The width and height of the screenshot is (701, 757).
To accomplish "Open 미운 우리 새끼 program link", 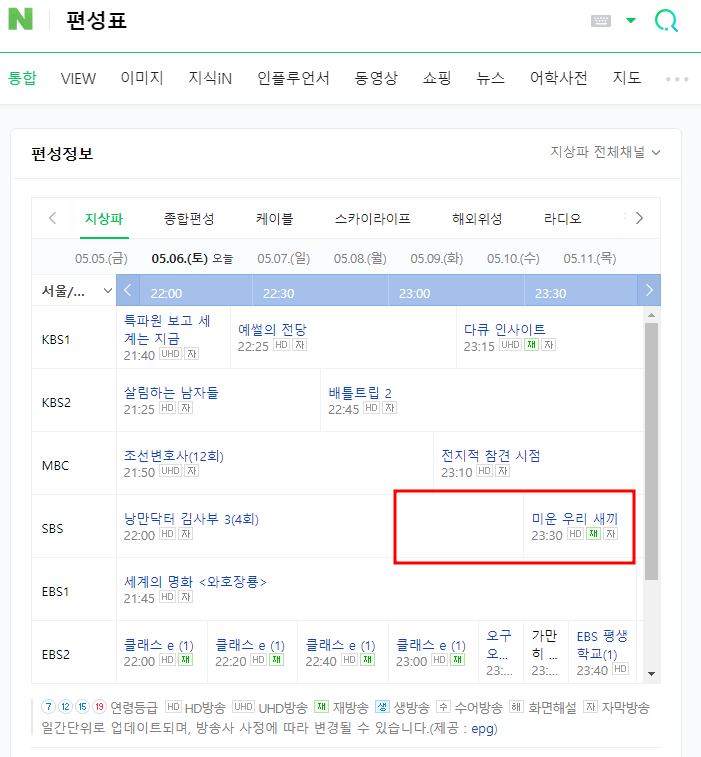I will 575,519.
